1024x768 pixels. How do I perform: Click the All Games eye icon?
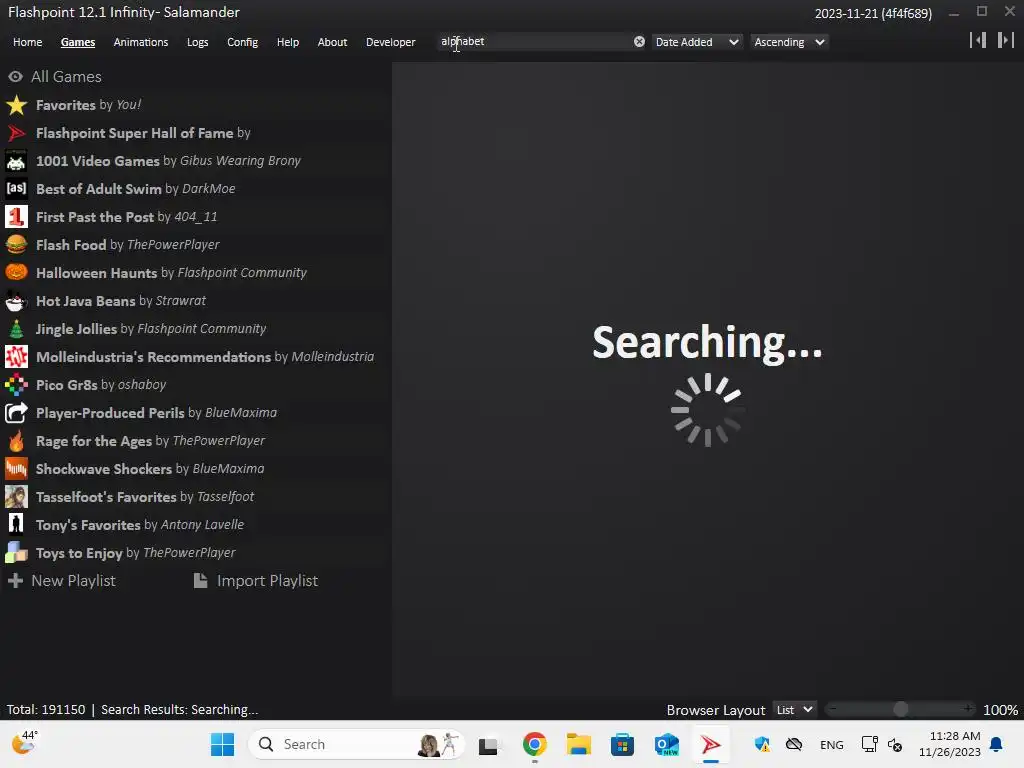[16, 77]
